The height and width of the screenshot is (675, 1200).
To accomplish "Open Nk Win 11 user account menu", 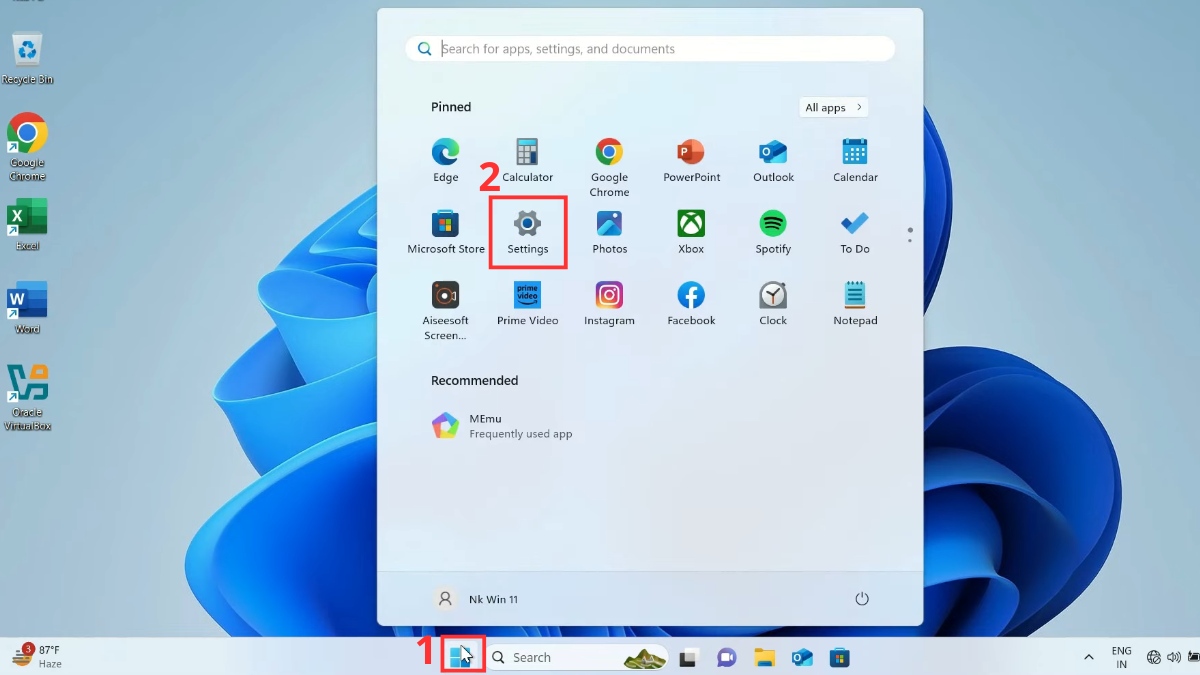I will coord(478,599).
